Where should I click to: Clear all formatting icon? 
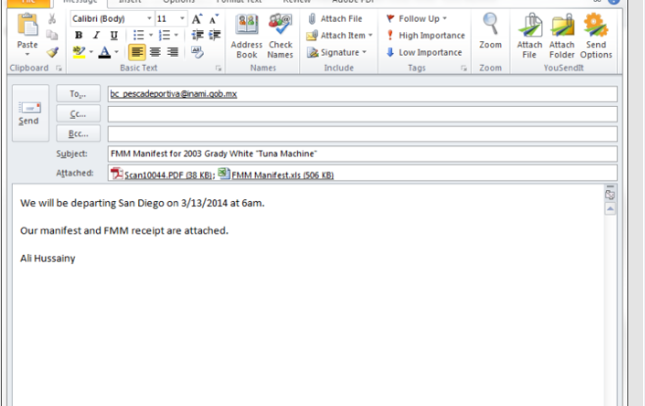pos(197,52)
